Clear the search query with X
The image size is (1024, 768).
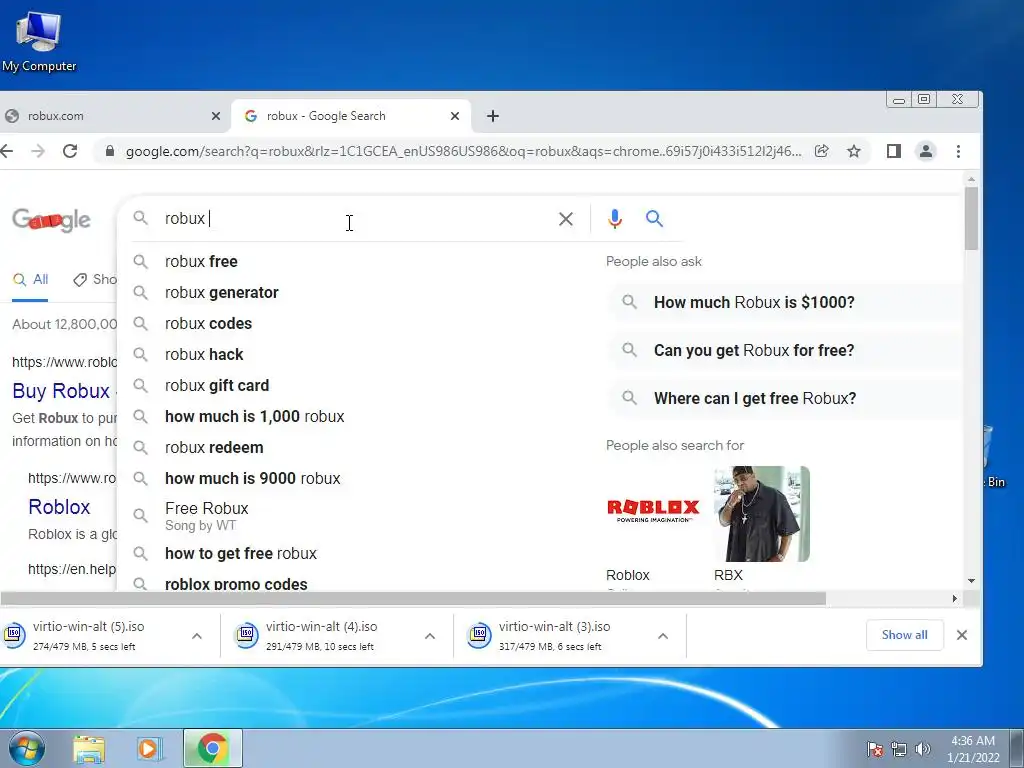click(x=566, y=219)
